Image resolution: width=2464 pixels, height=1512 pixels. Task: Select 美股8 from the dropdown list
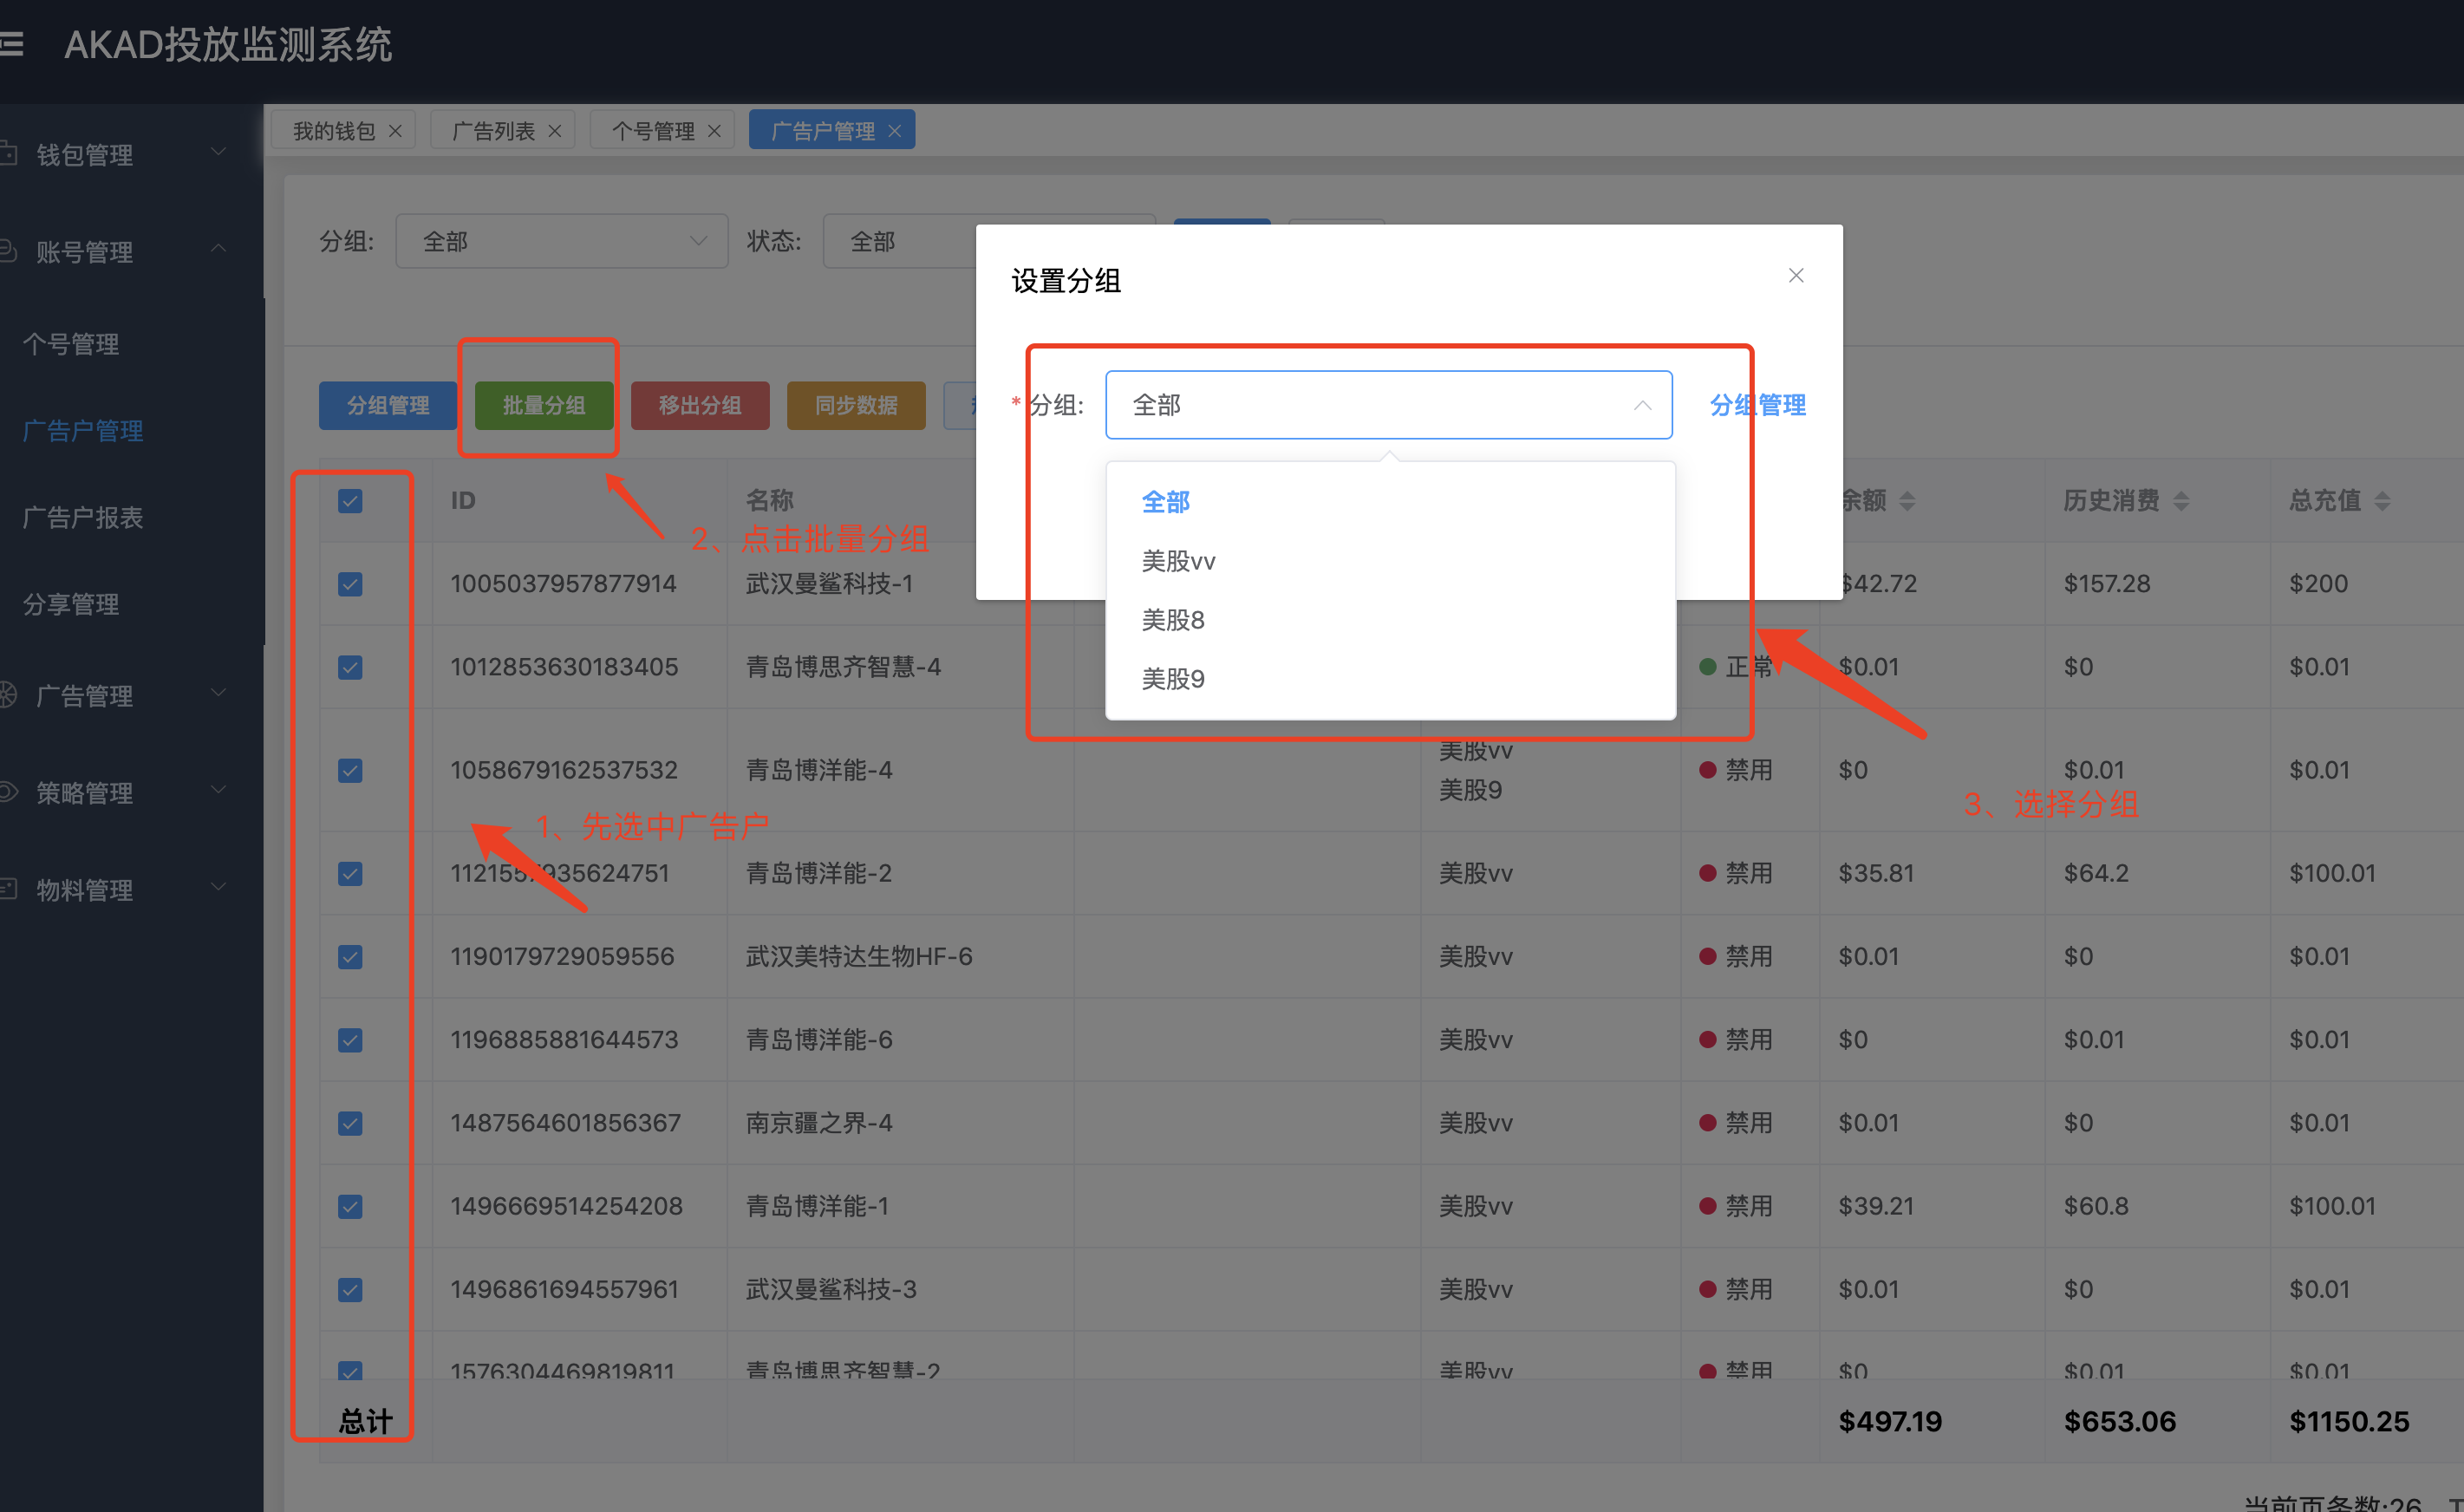pyautogui.click(x=1172, y=620)
